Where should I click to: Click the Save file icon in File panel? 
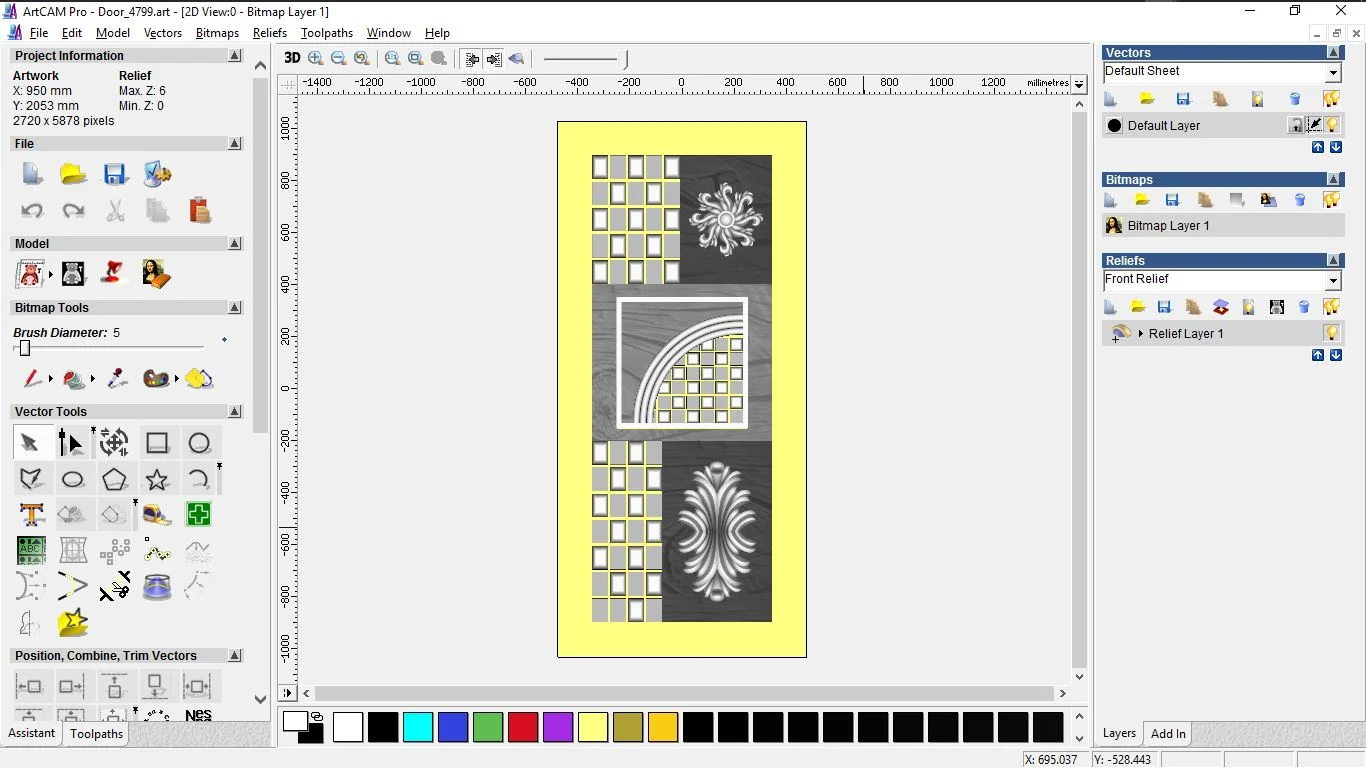(115, 174)
